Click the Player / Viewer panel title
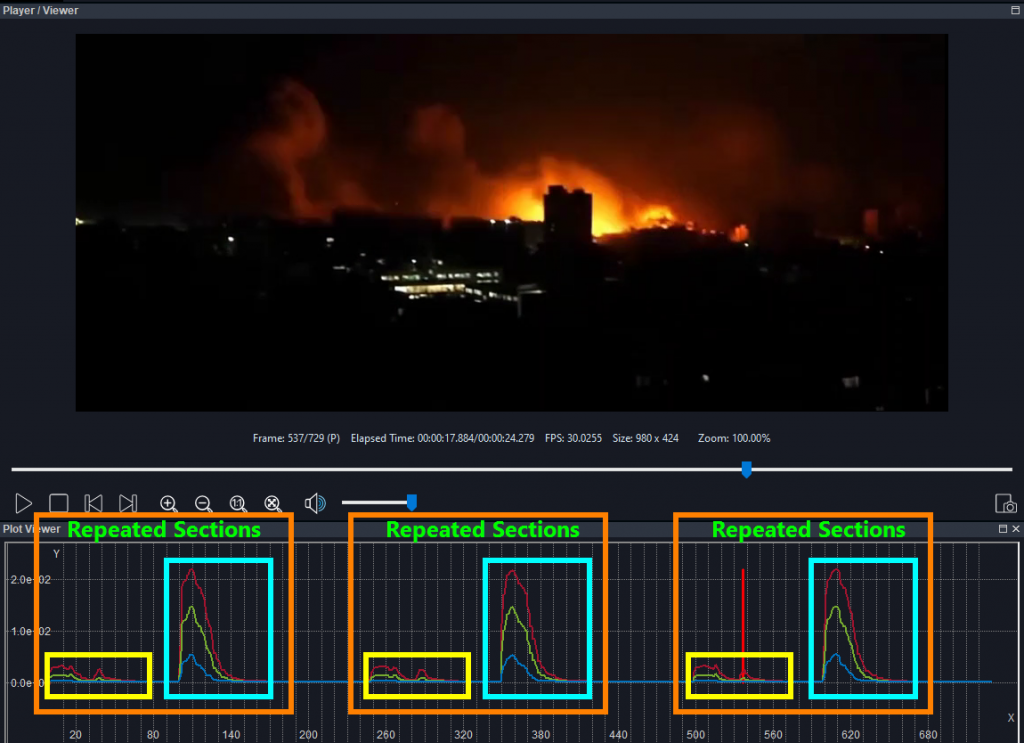This screenshot has width=1024, height=743. [x=41, y=10]
